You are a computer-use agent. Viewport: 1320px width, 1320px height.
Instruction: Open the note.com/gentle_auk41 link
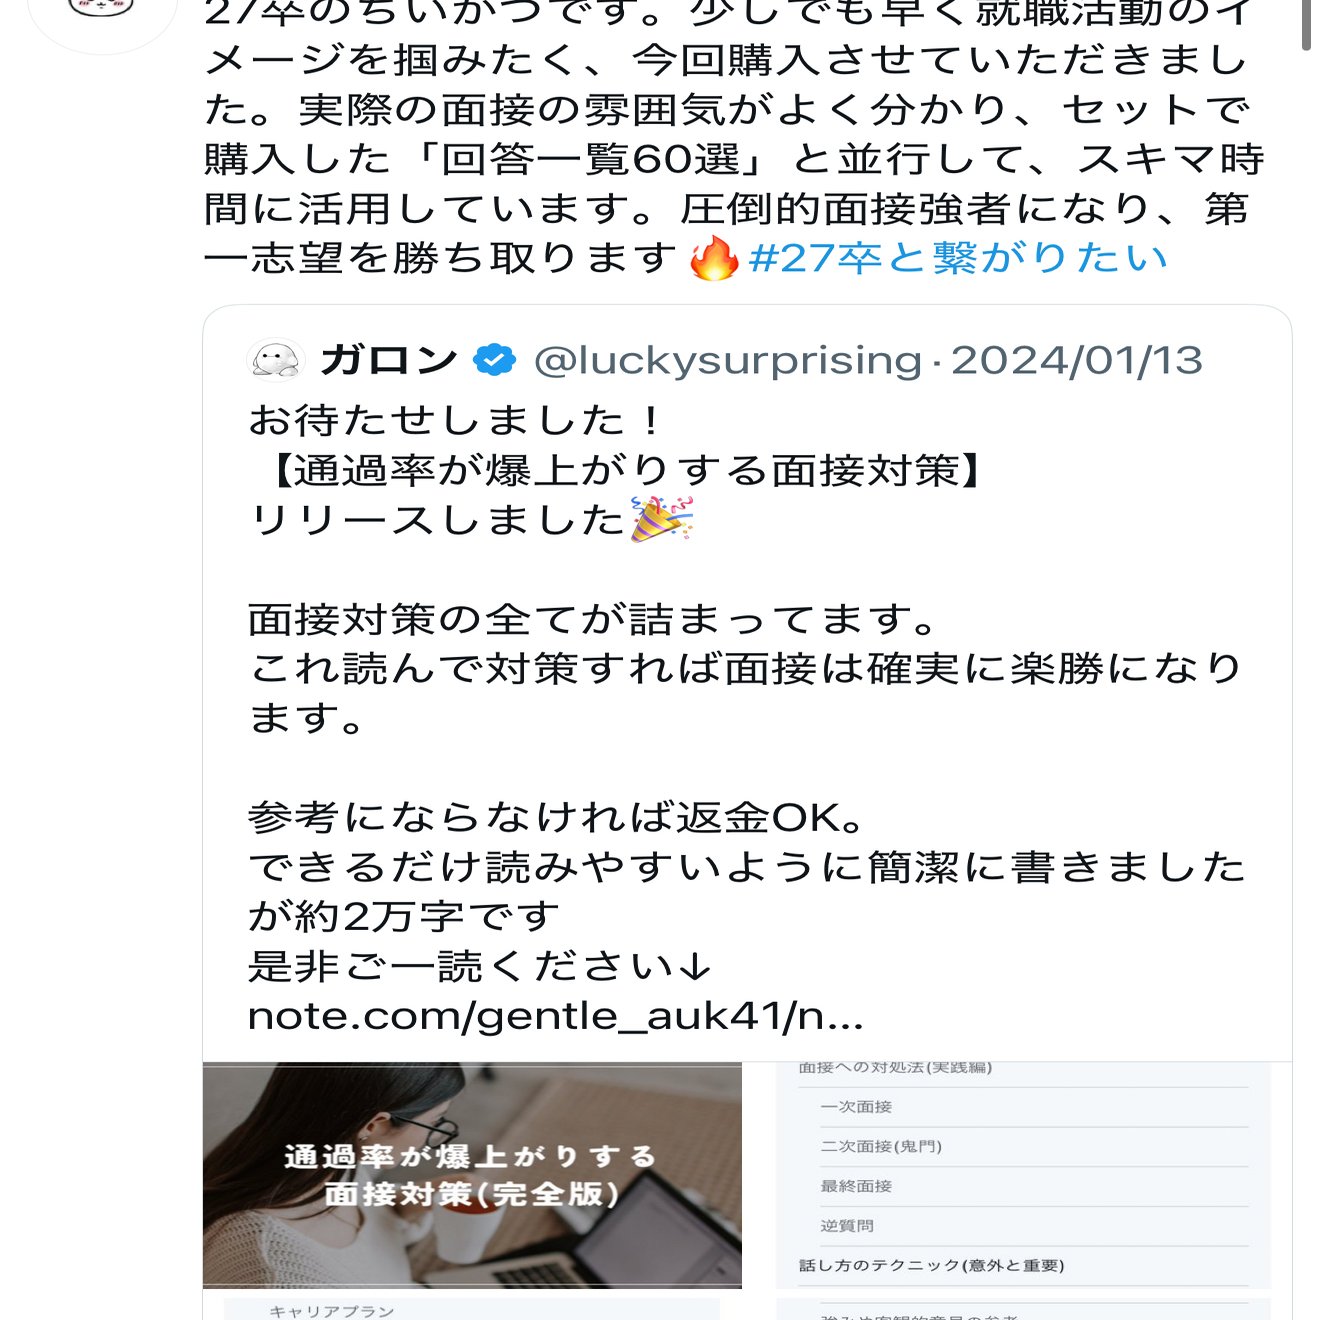point(555,1016)
